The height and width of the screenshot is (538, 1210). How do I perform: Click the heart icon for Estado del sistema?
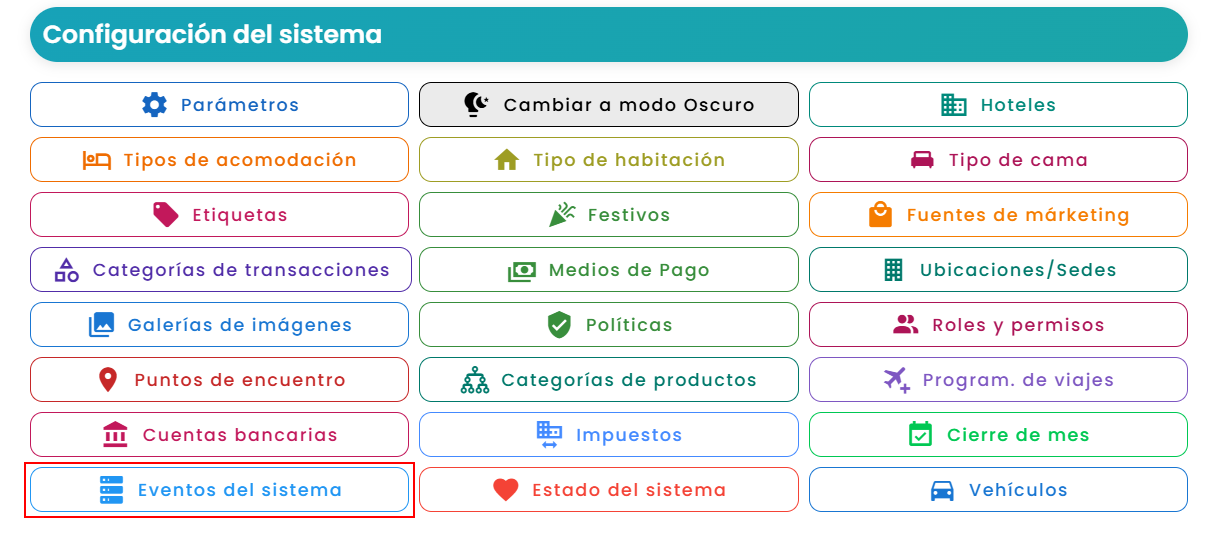506,490
